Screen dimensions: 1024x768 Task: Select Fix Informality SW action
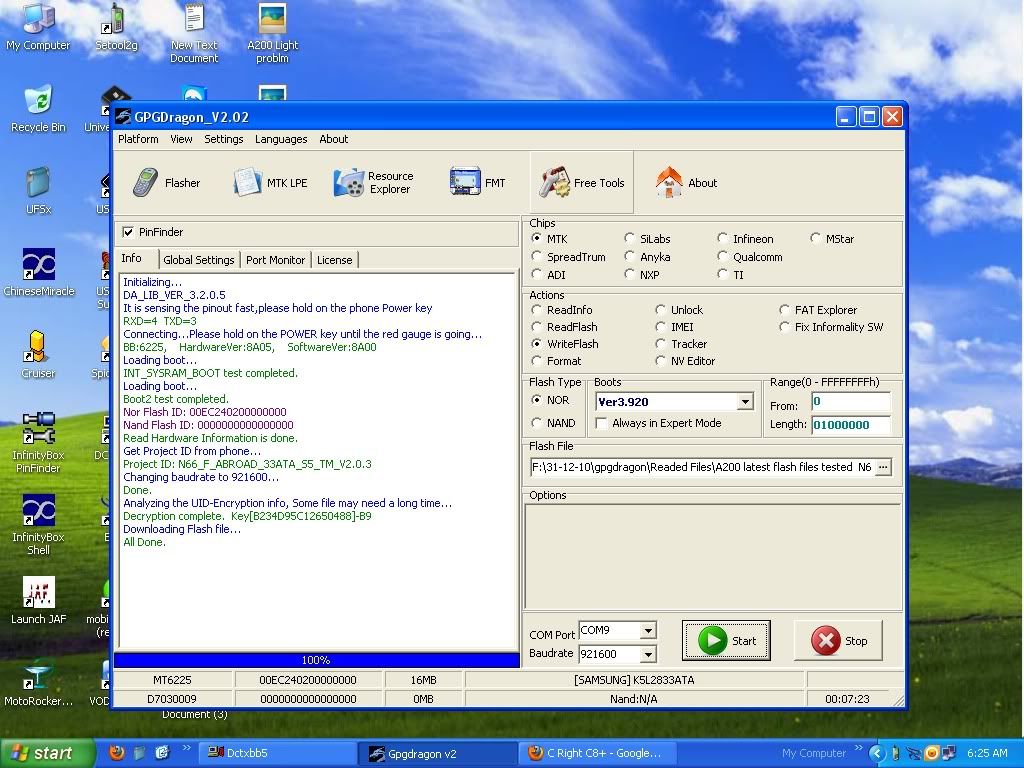[x=784, y=327]
